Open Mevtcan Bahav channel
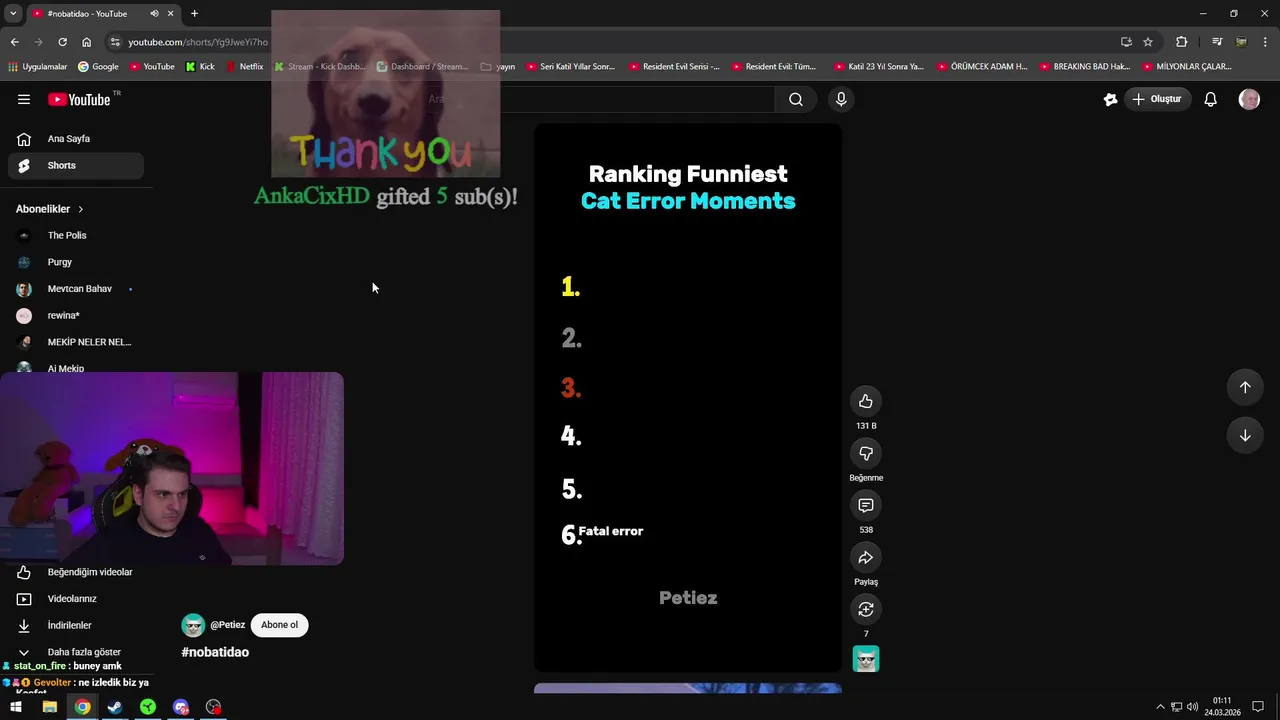 [x=76, y=289]
